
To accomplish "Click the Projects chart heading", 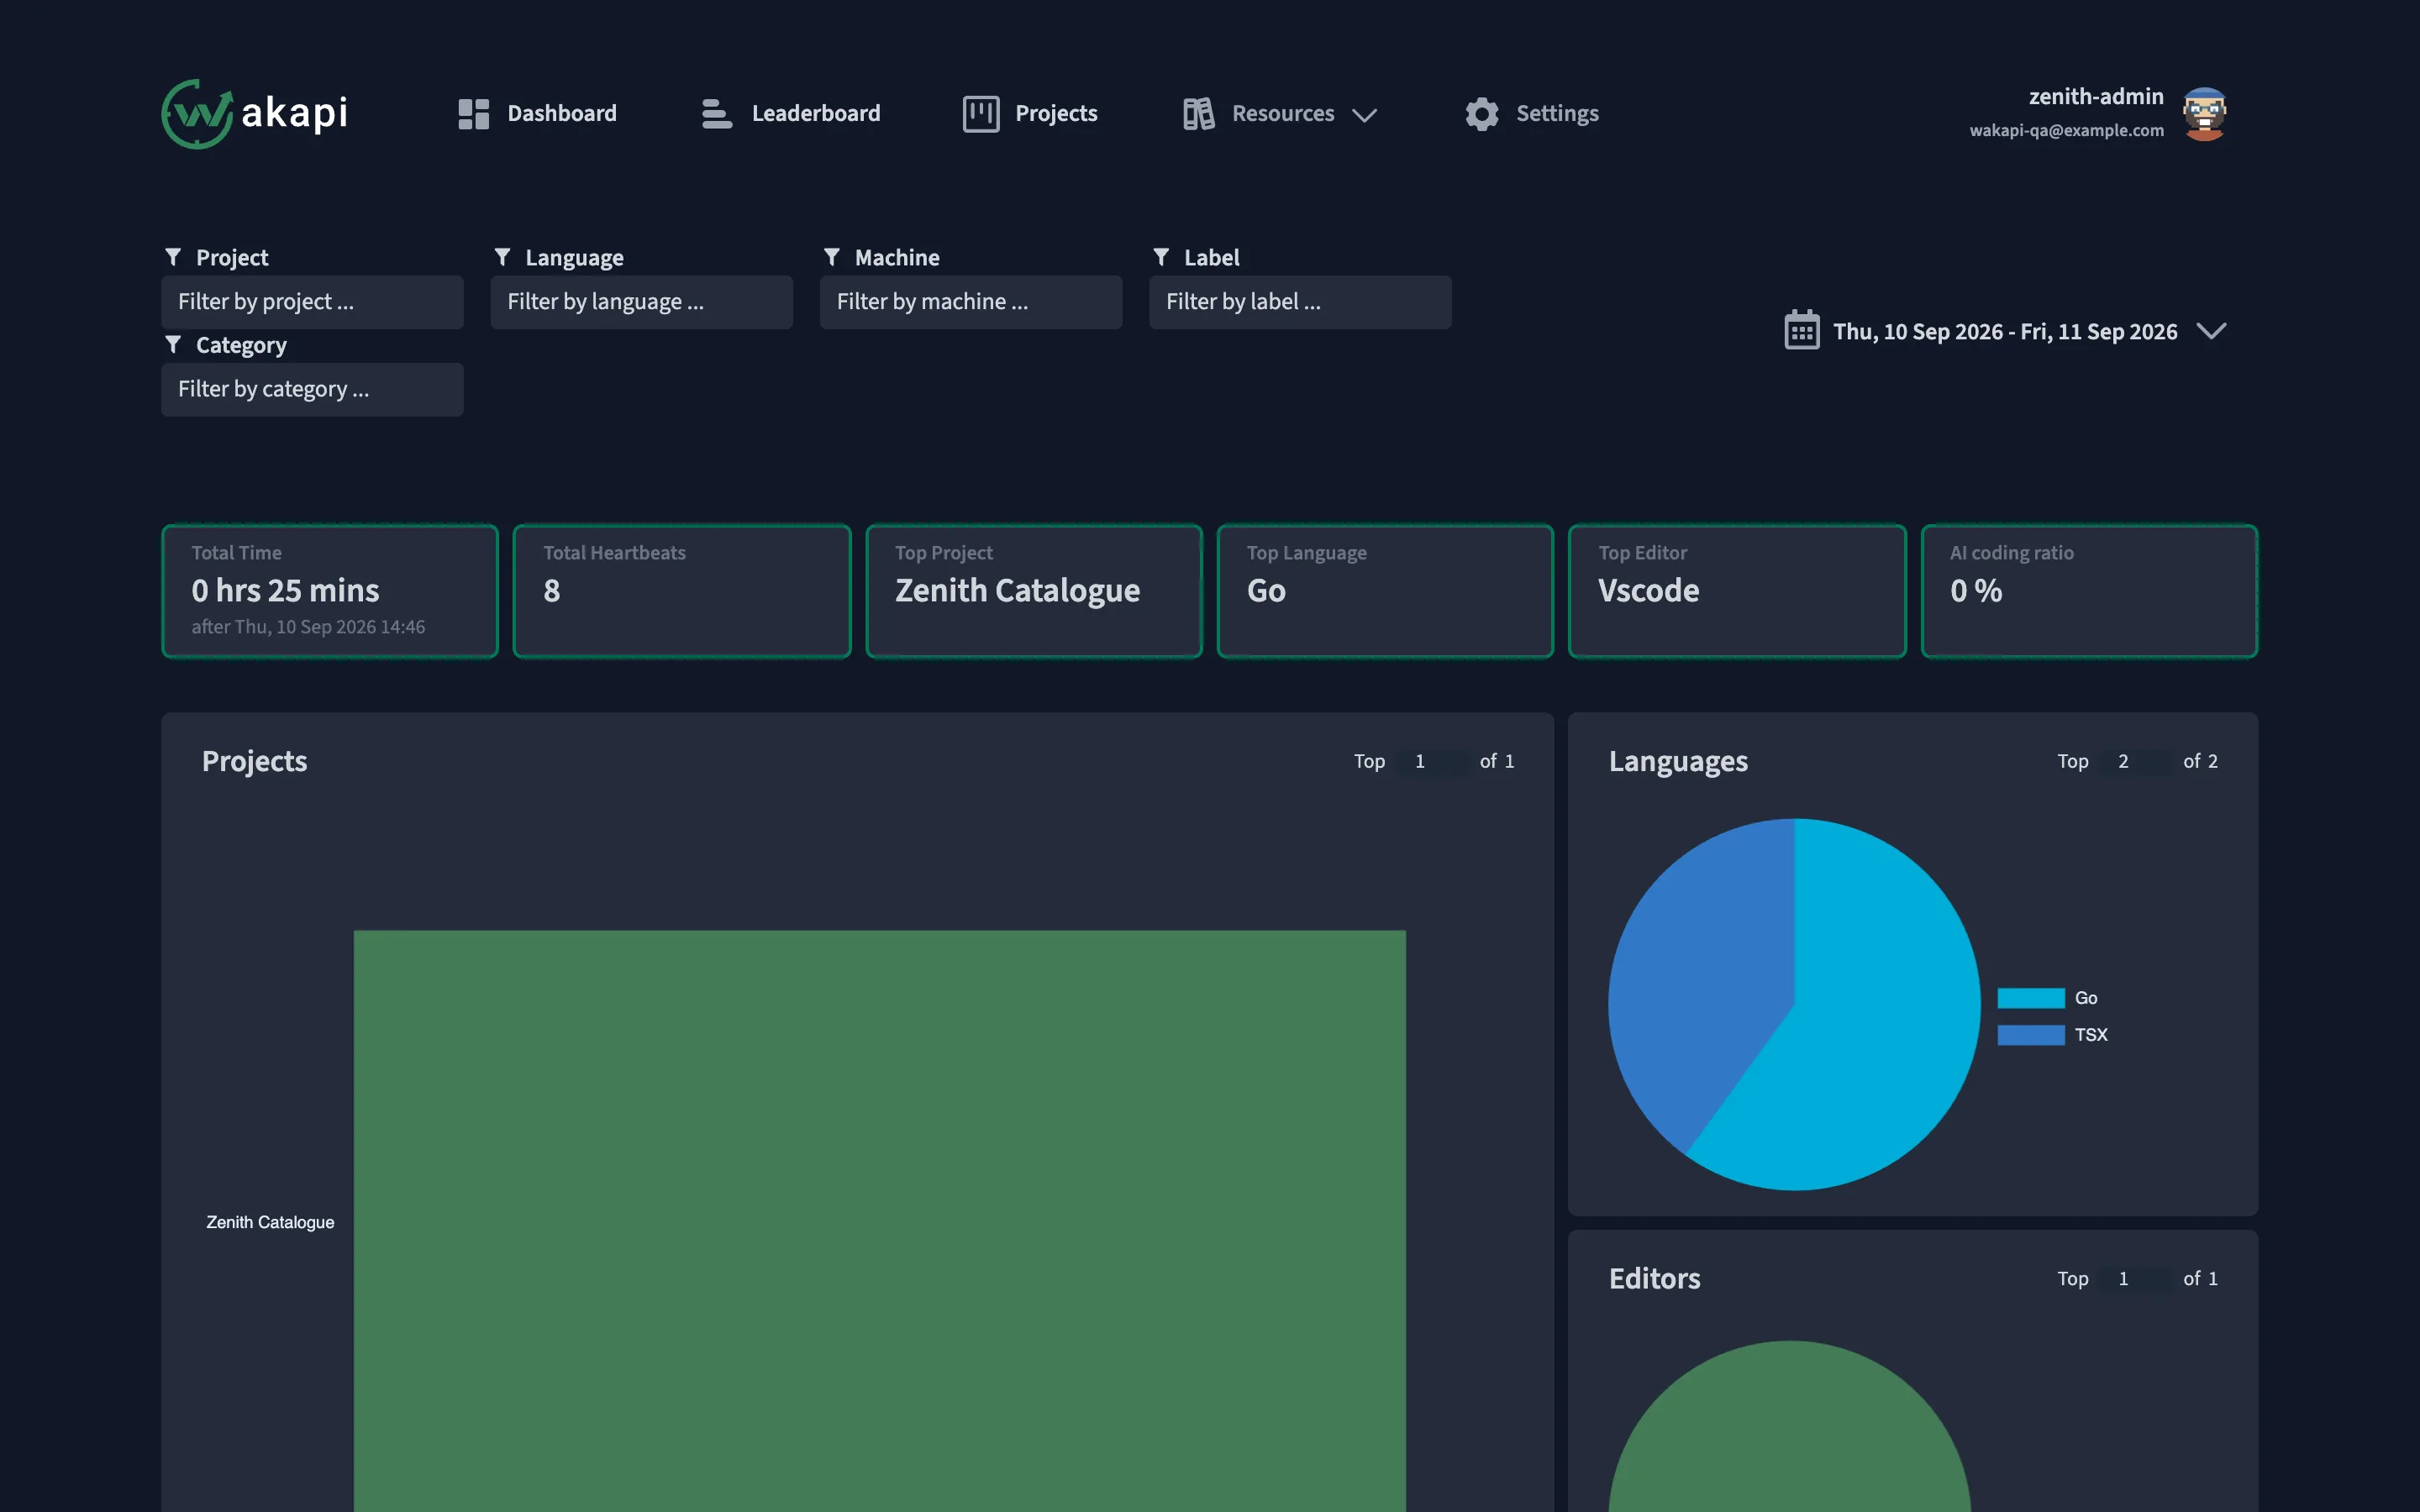I will tap(254, 761).
